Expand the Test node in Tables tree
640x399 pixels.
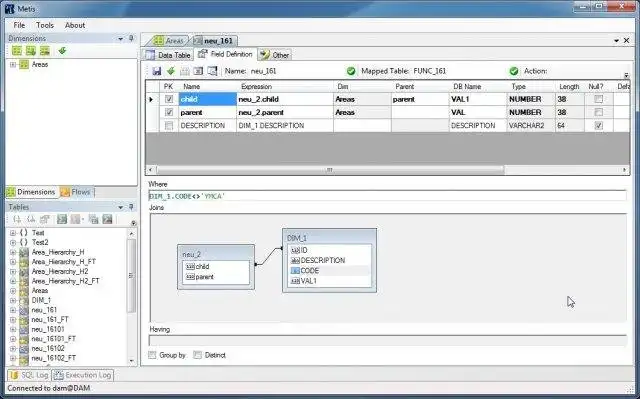click(13, 233)
